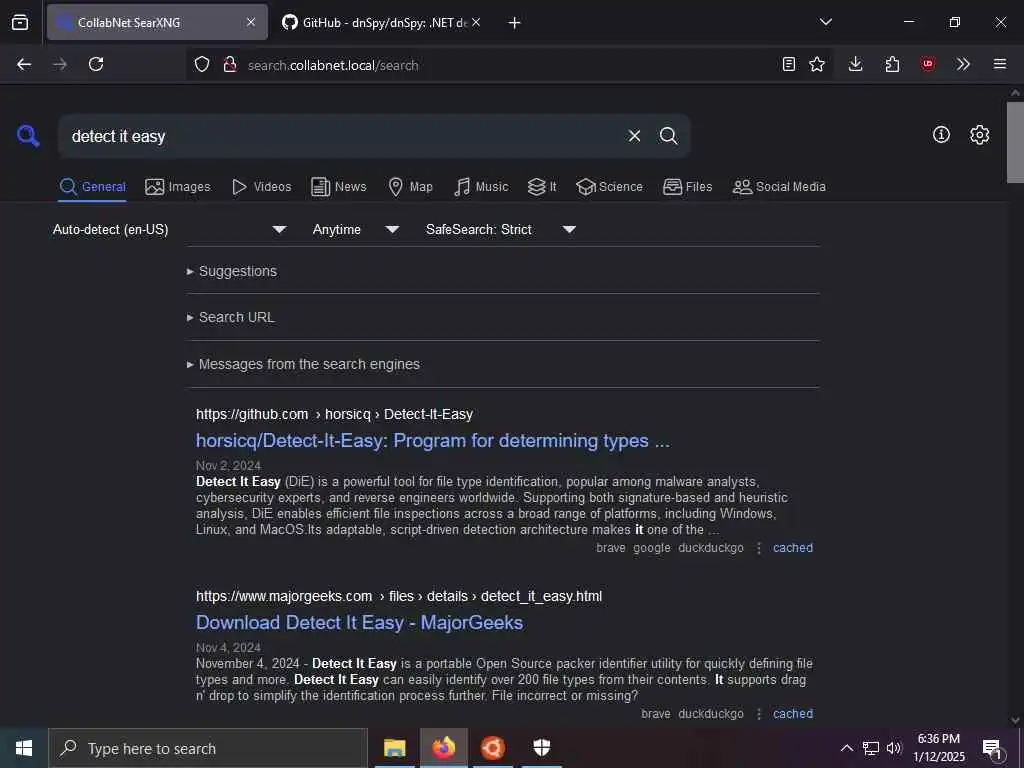Select the It search category
1024x768 pixels.
(542, 187)
